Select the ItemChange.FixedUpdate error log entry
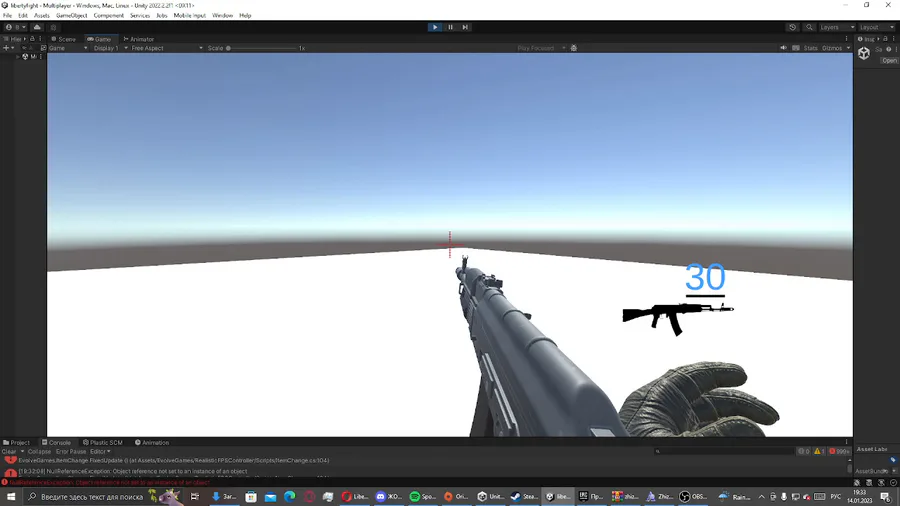The height and width of the screenshot is (506, 900). coord(425,460)
